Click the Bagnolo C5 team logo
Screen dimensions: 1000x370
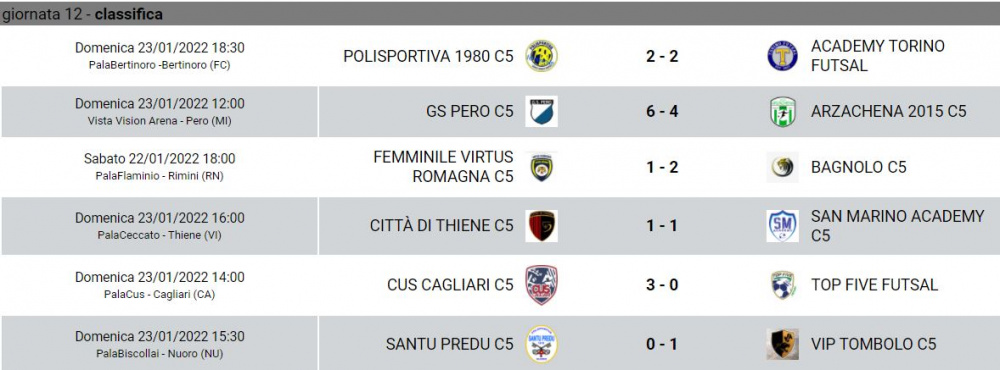tap(782, 167)
